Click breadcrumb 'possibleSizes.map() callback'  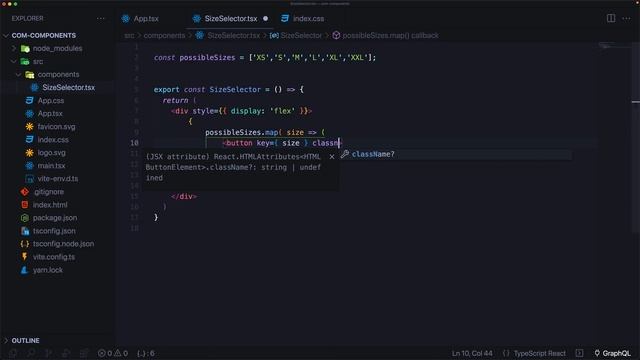(390, 36)
